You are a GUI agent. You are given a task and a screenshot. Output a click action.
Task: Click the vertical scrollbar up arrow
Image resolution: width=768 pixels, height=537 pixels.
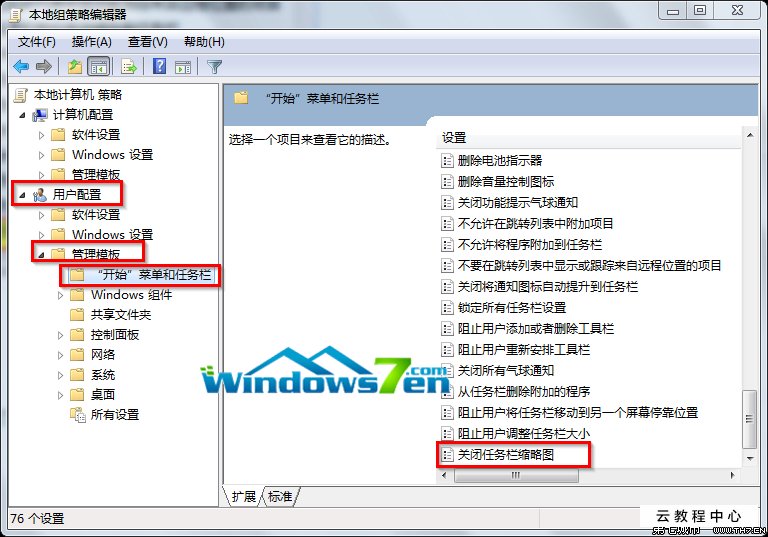click(750, 135)
